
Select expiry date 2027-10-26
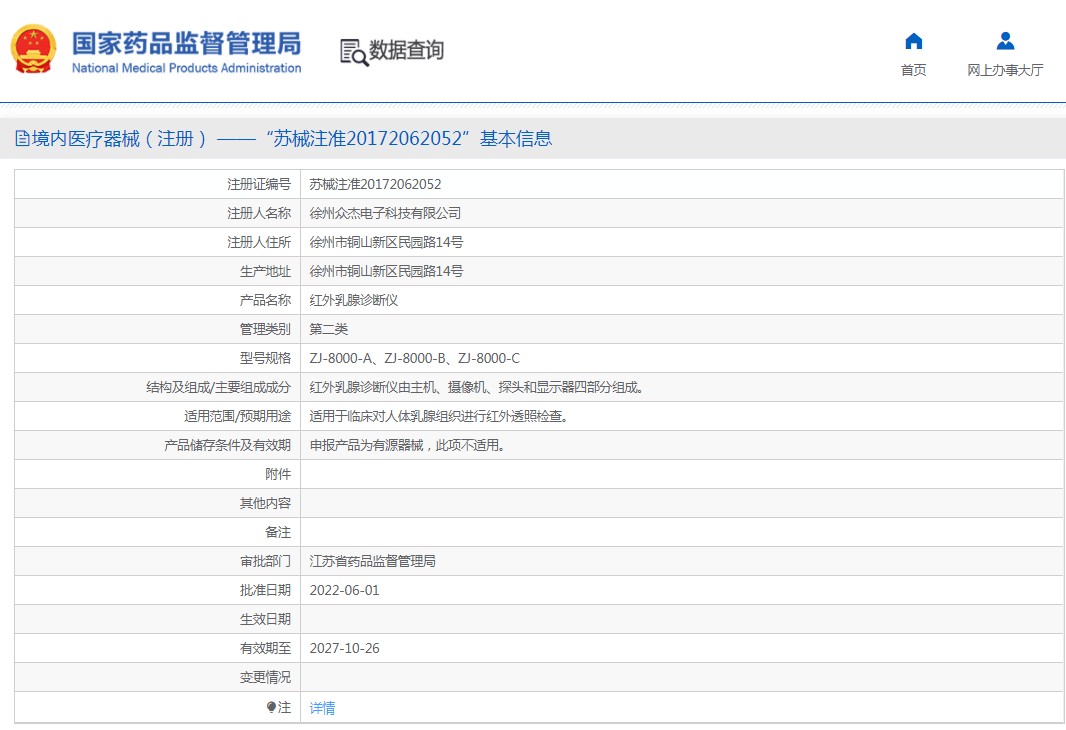[x=344, y=648]
